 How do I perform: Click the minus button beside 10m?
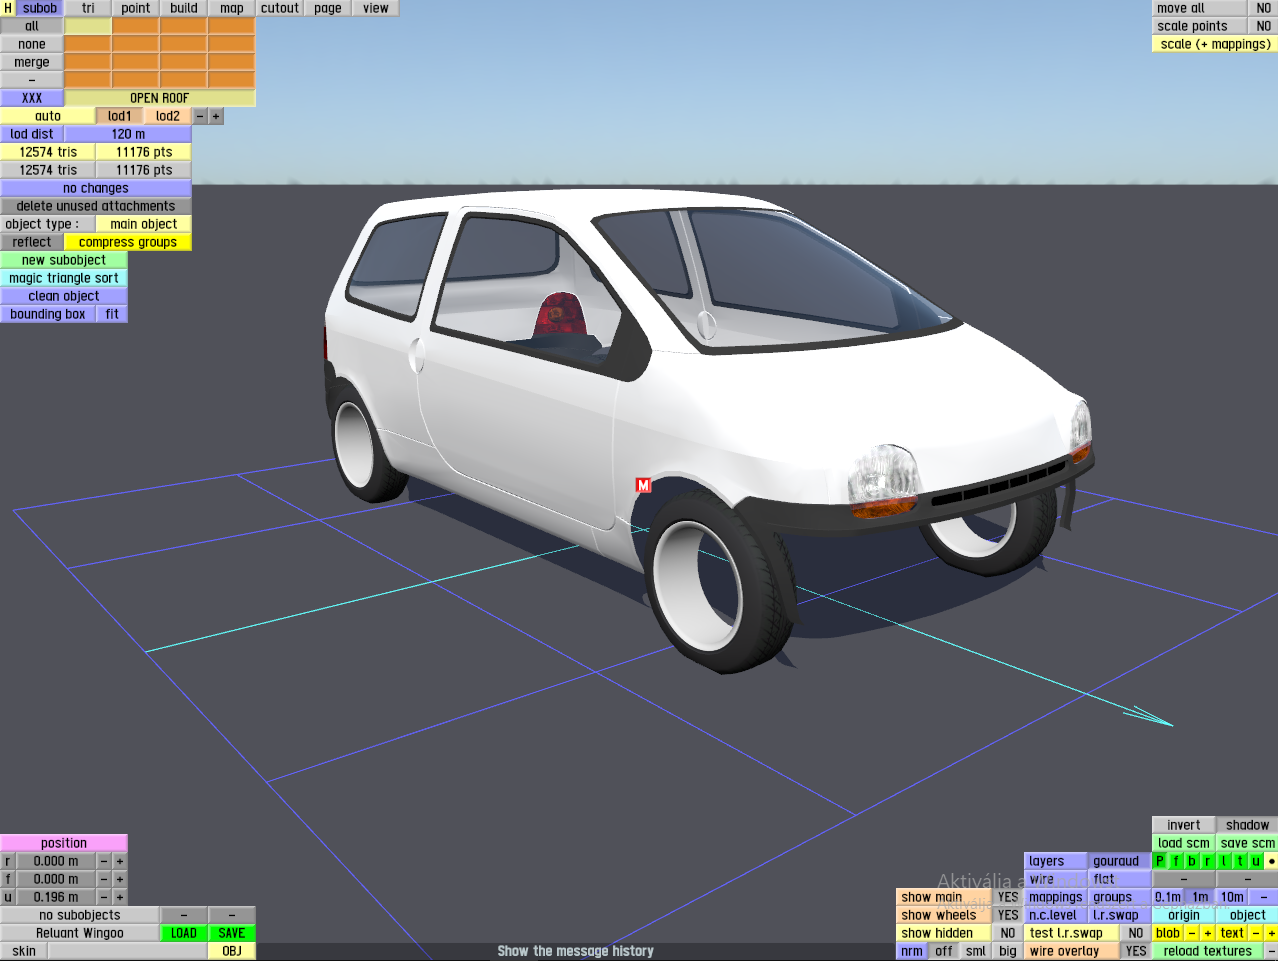click(x=1264, y=897)
